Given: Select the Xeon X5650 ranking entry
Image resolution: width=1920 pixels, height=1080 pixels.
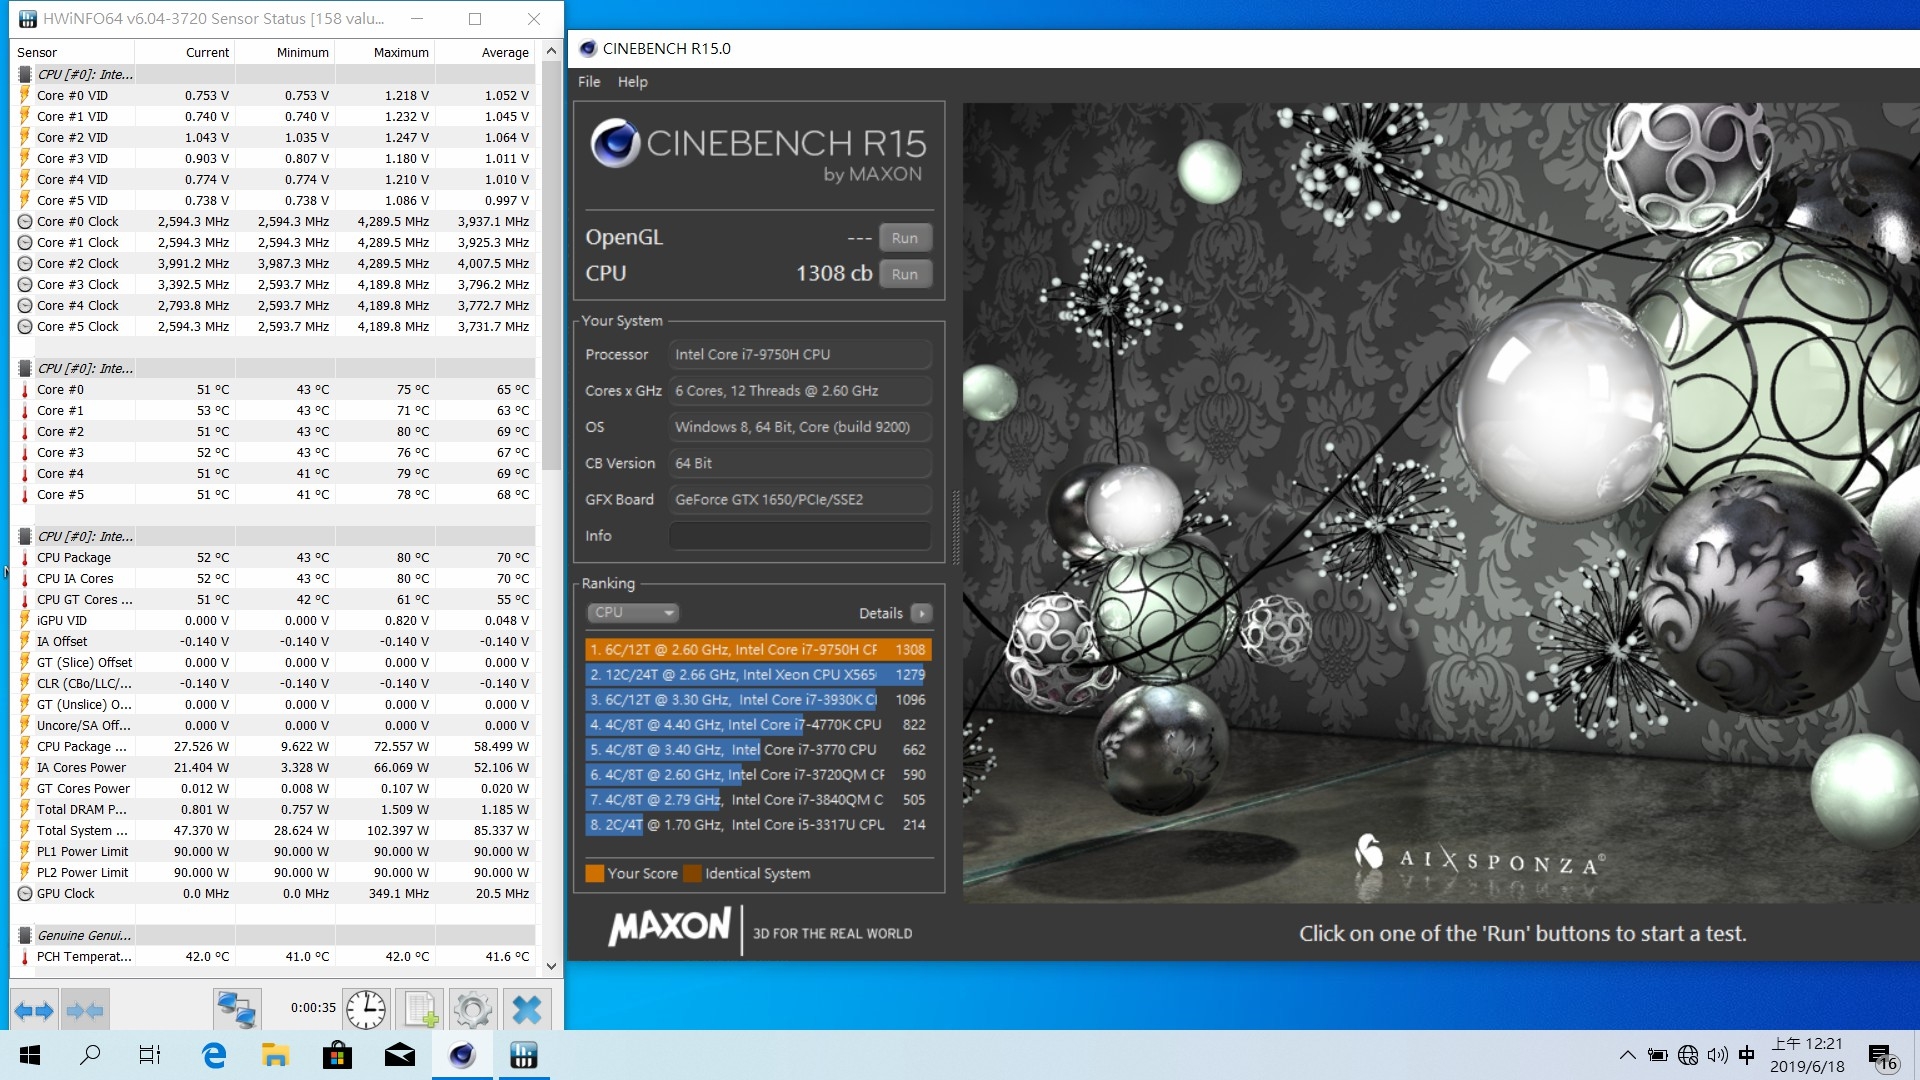Looking at the screenshot, I should (758, 675).
